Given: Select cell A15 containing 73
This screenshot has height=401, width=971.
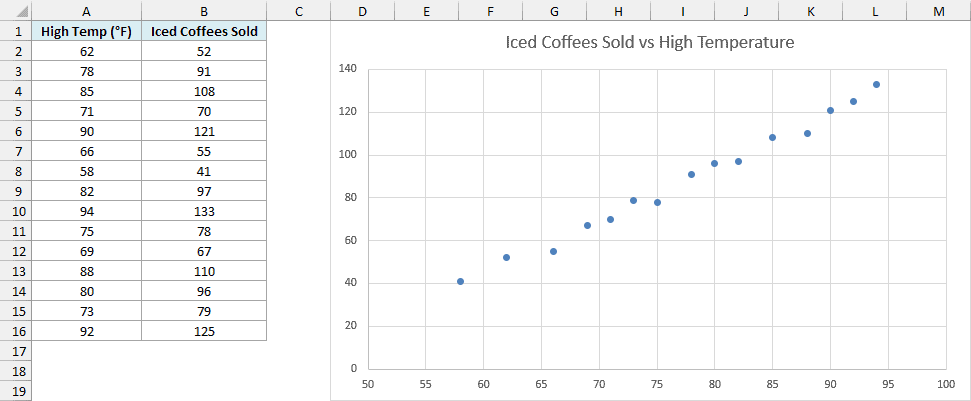Looking at the screenshot, I should 86,311.
